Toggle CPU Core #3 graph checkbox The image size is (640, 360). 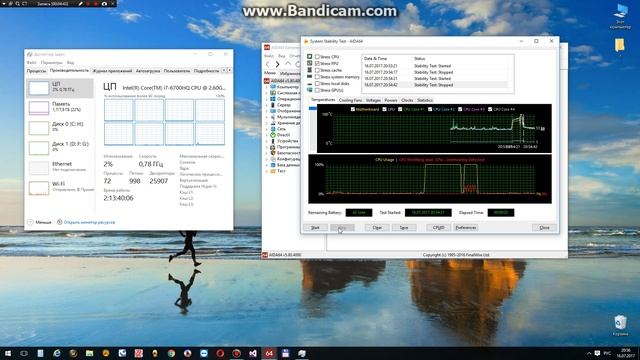(x=460, y=109)
